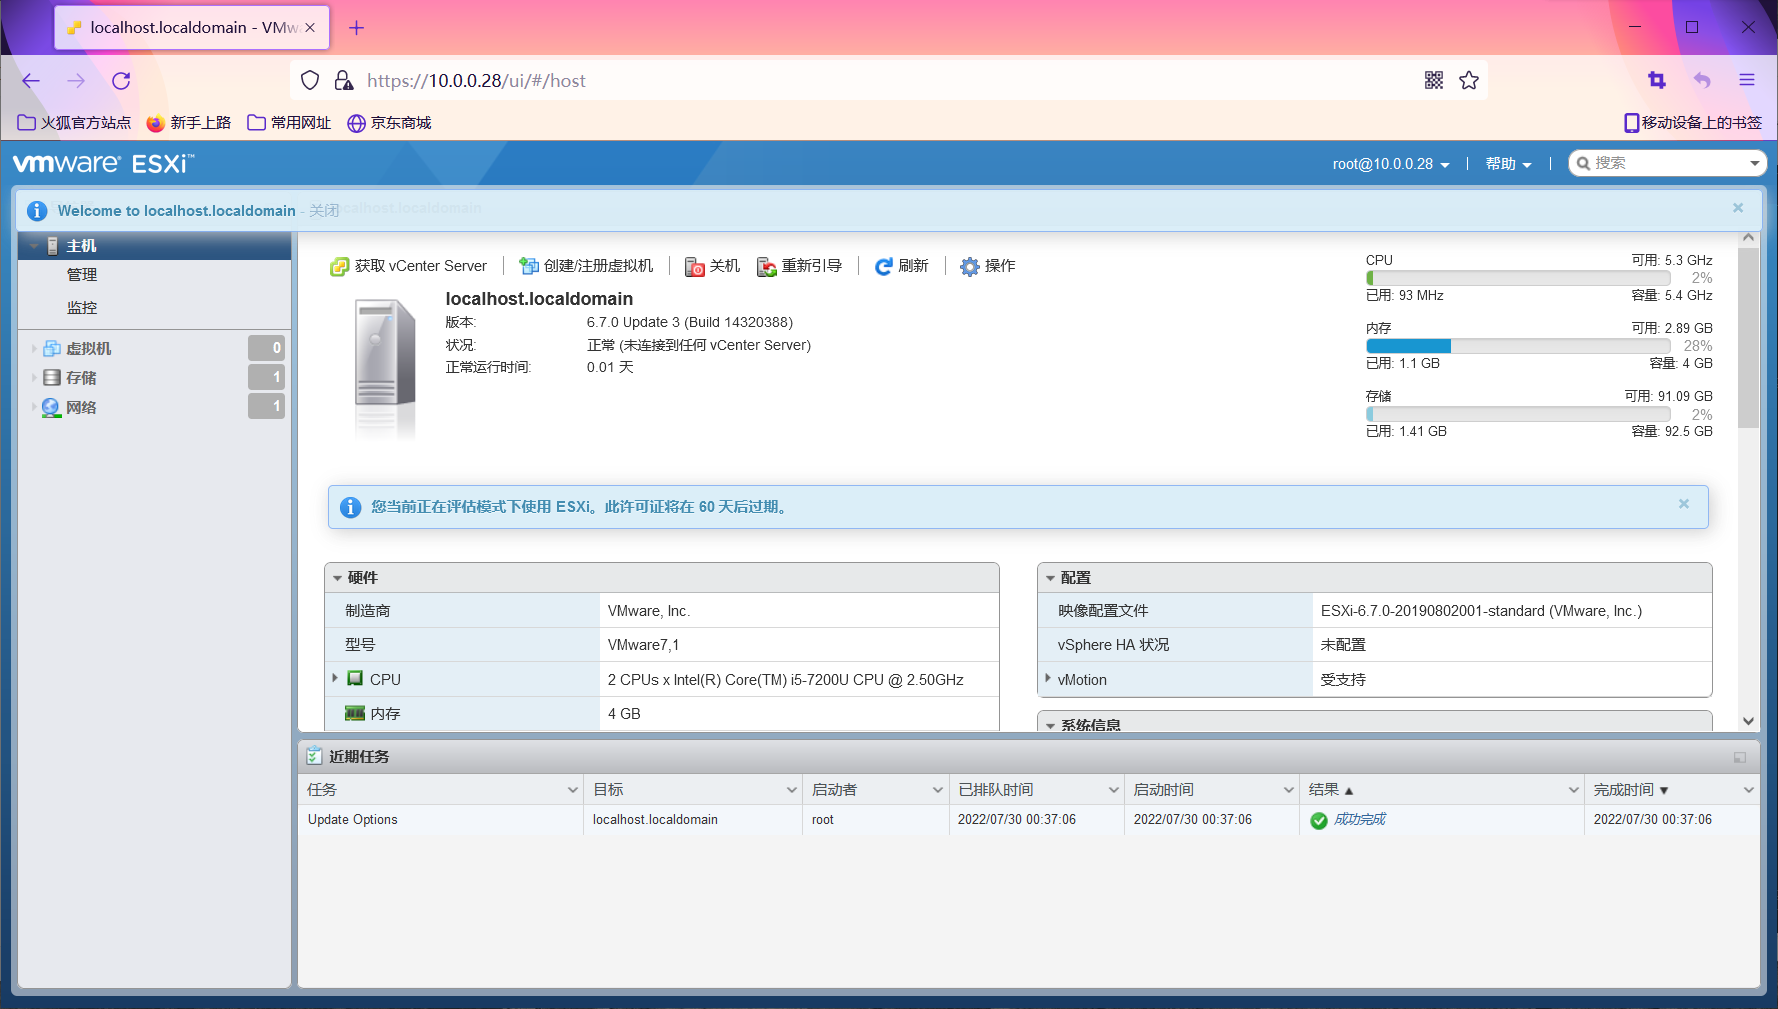This screenshot has height=1009, width=1778.
Task: Click the 存储 storage usage bar
Action: tap(1518, 414)
